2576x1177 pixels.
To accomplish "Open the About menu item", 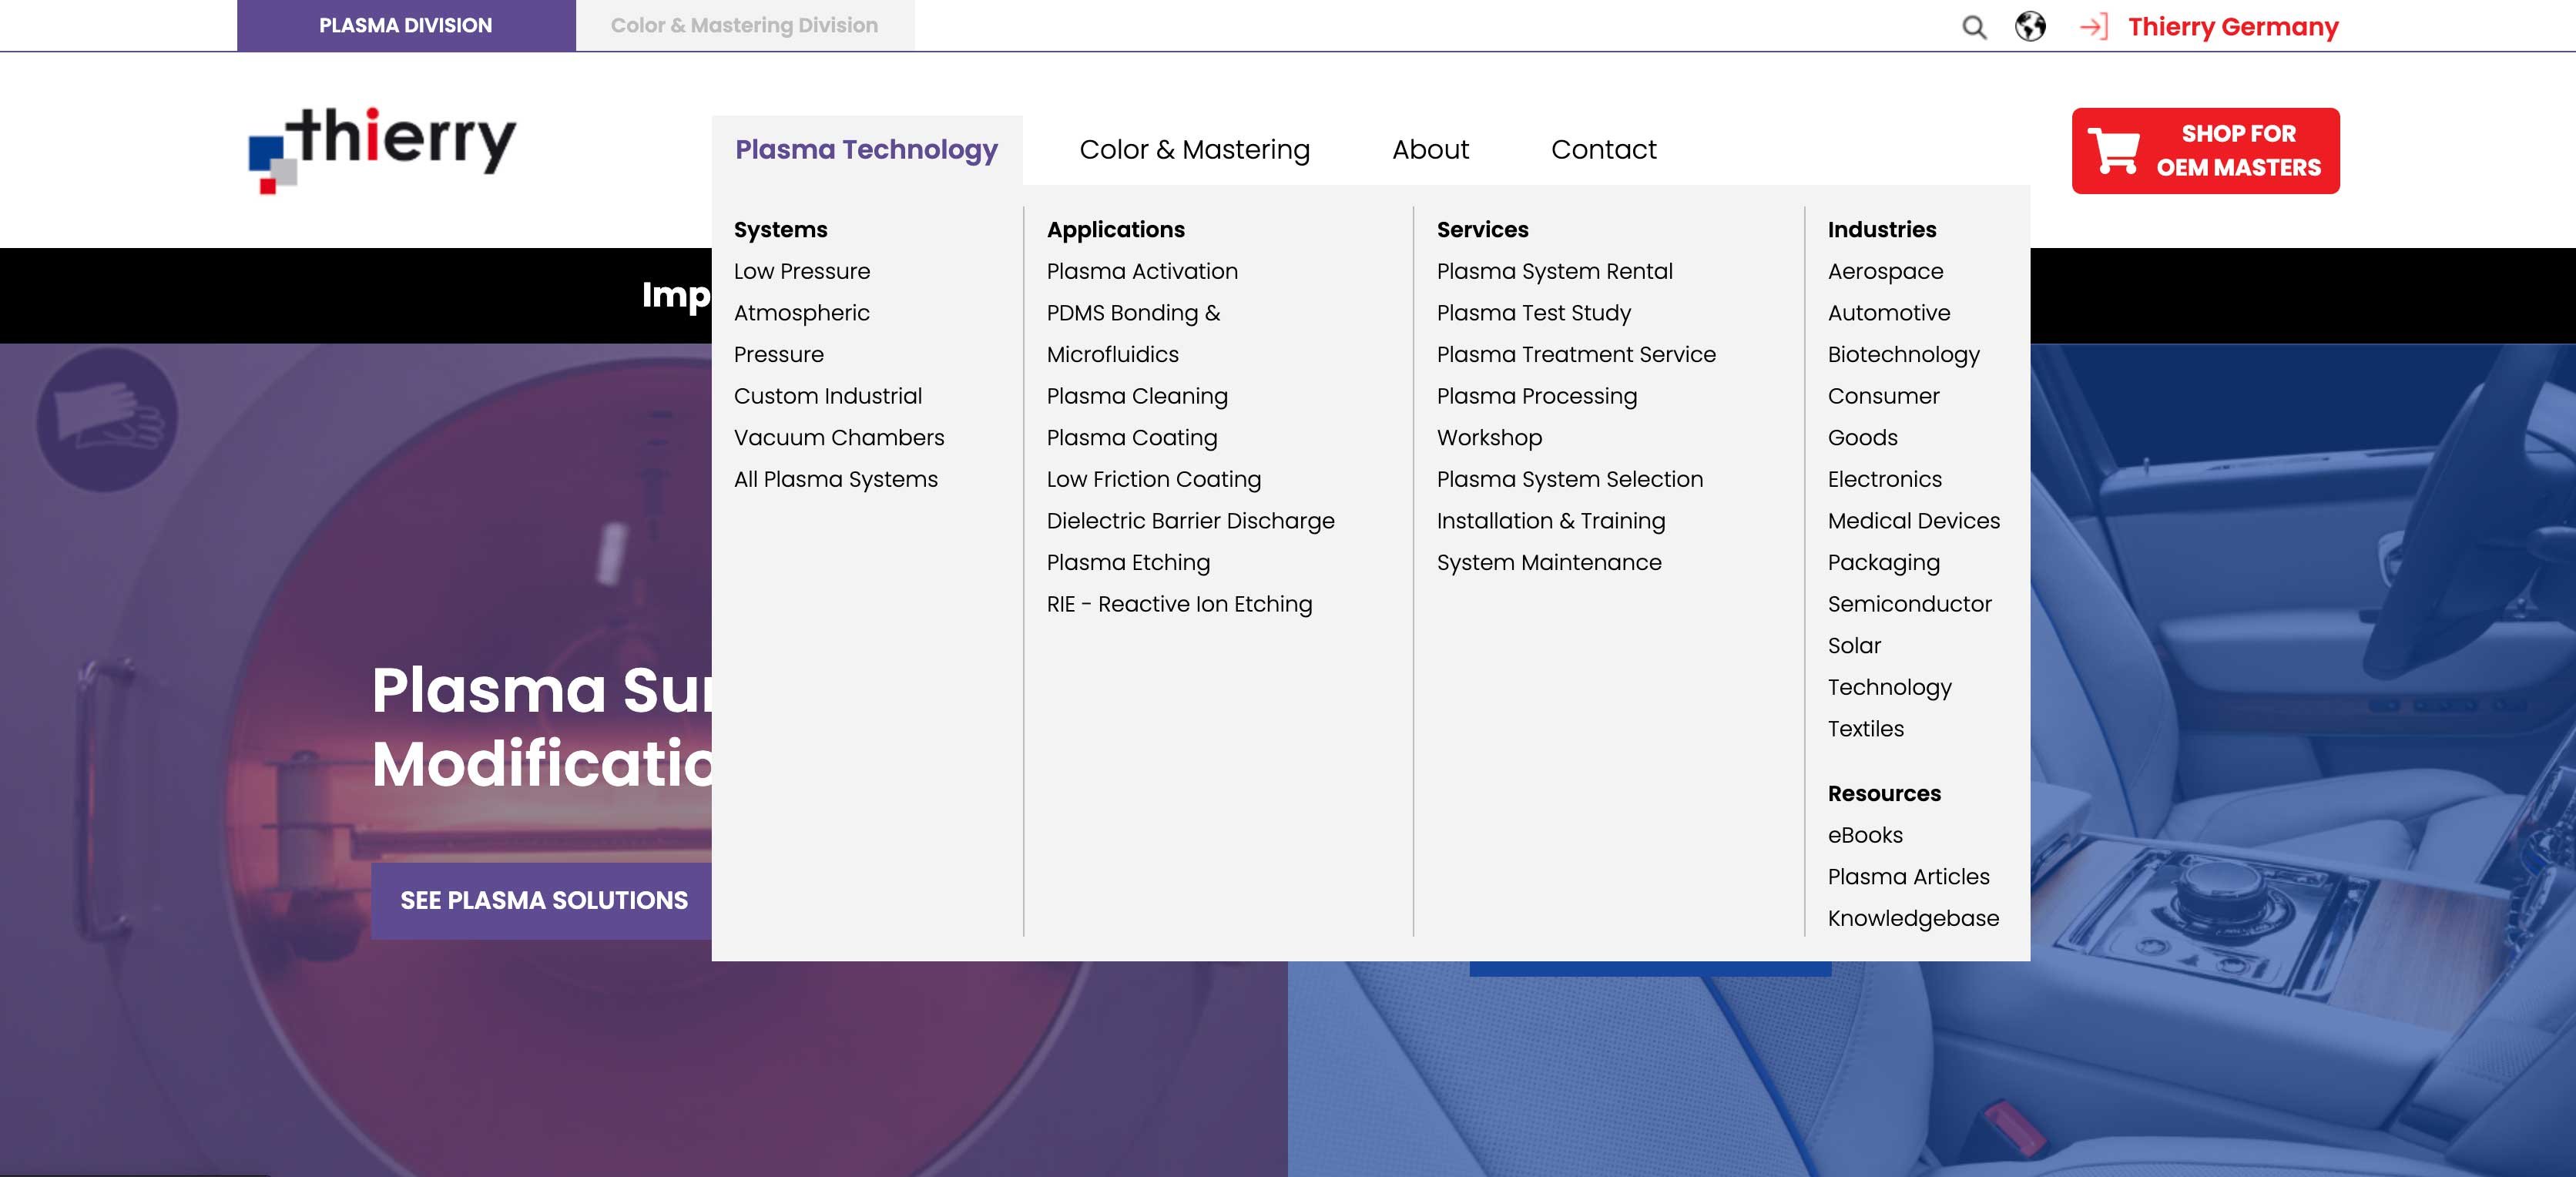I will [1430, 149].
